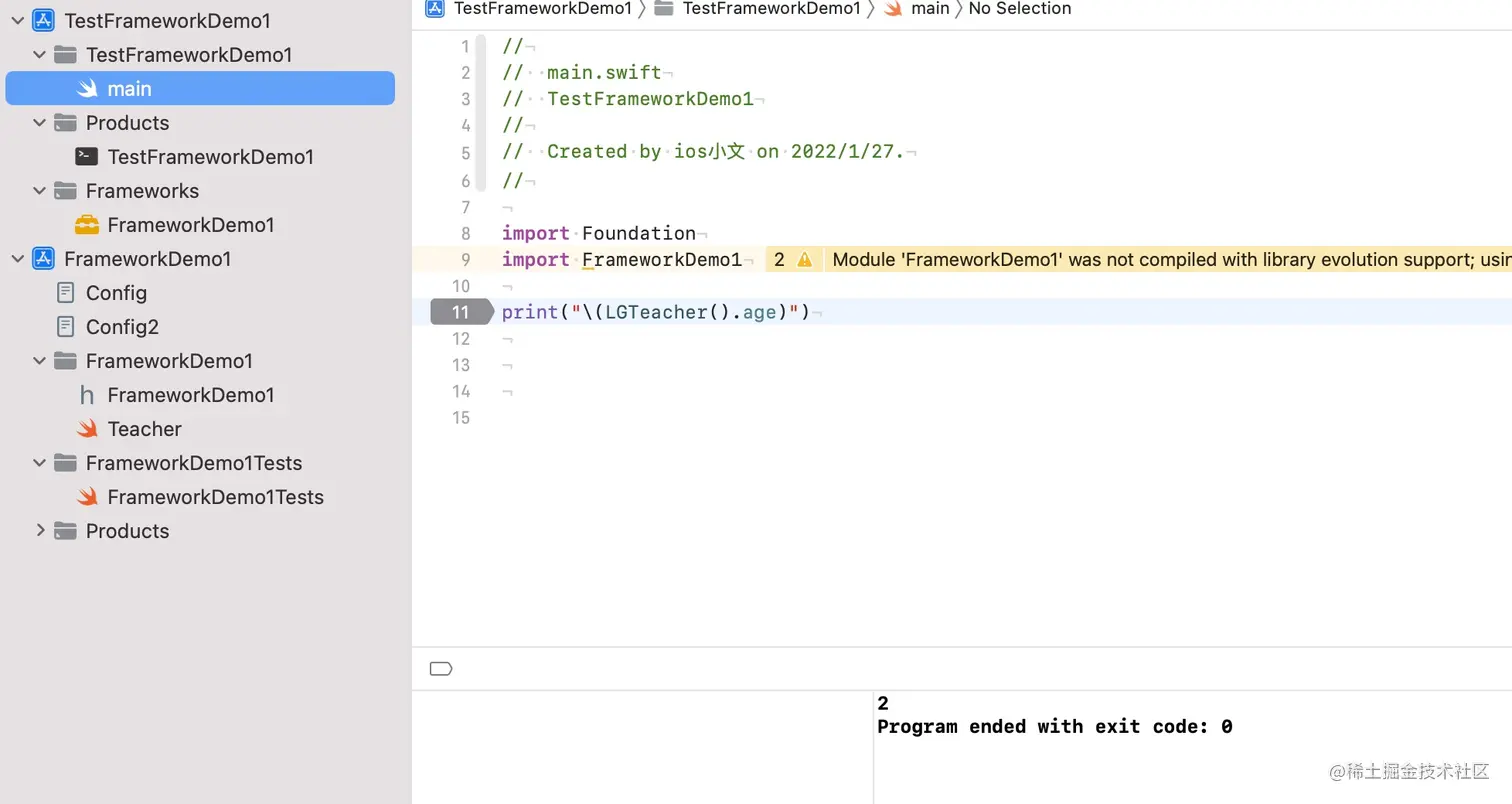Click the breakpoint marker on line 11

pyautogui.click(x=464, y=312)
